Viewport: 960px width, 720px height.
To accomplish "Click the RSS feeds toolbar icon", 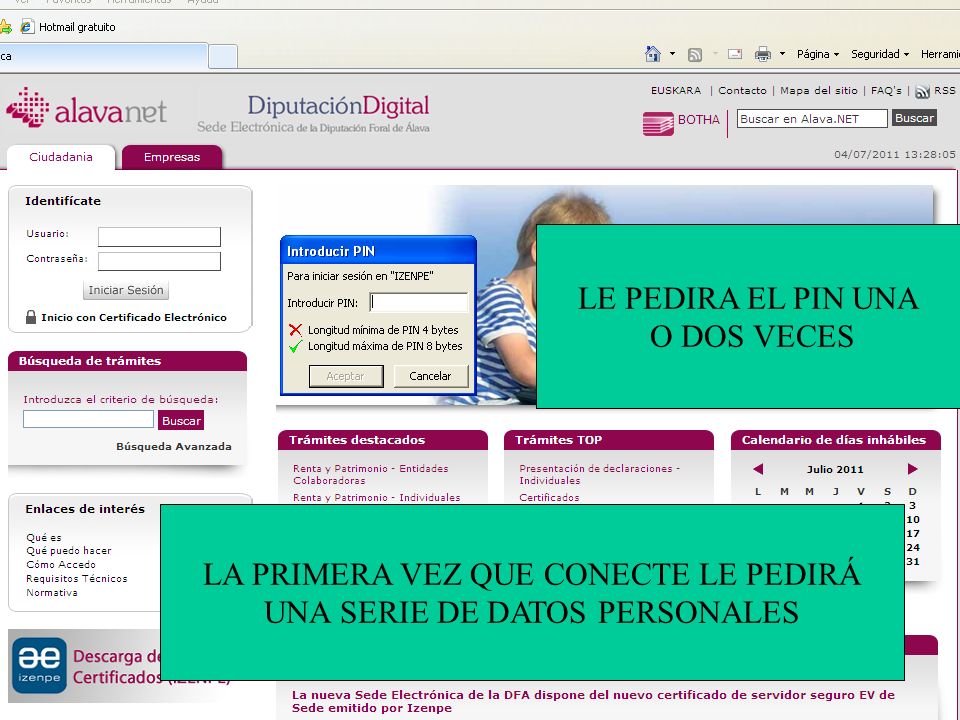I will pos(695,54).
